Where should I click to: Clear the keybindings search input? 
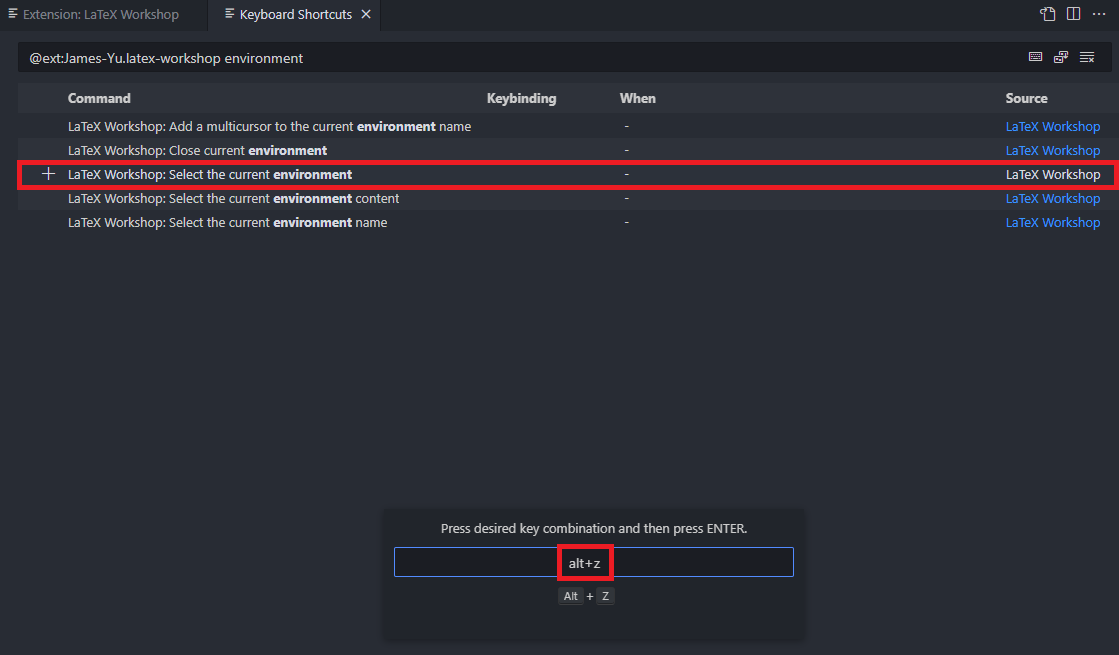(1087, 57)
